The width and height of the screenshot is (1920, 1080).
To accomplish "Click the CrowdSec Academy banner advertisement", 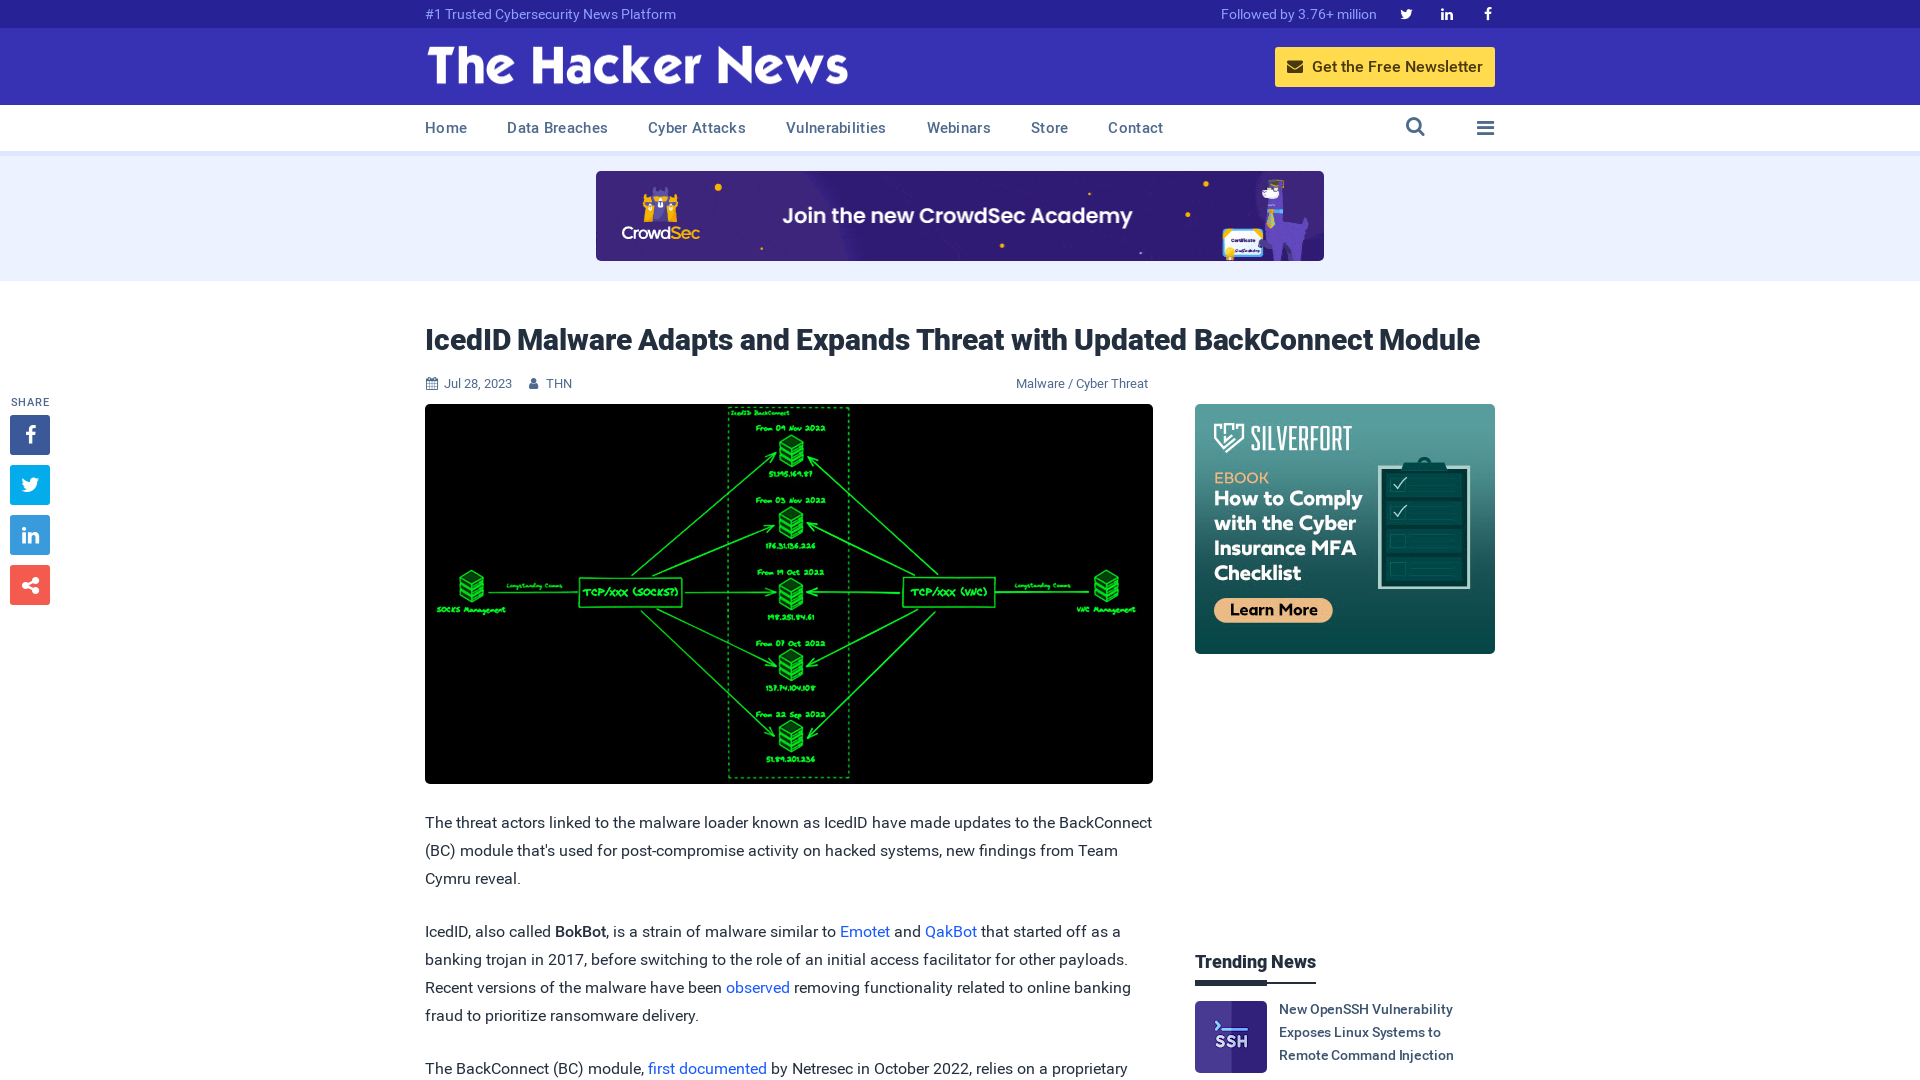I will point(960,215).
